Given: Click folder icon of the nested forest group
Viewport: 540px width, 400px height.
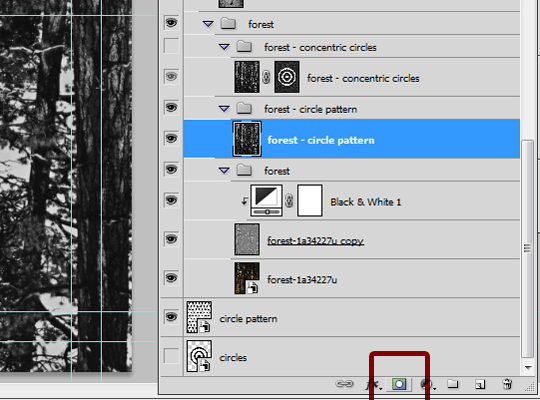Looking at the screenshot, I should point(244,170).
